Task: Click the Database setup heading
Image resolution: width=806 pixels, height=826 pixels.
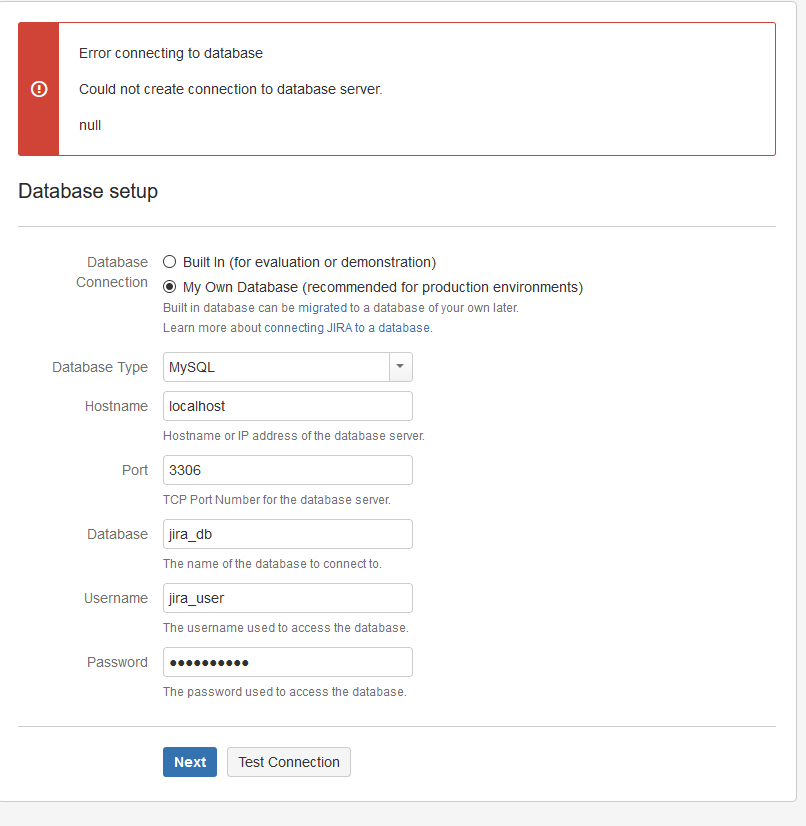Action: click(88, 190)
